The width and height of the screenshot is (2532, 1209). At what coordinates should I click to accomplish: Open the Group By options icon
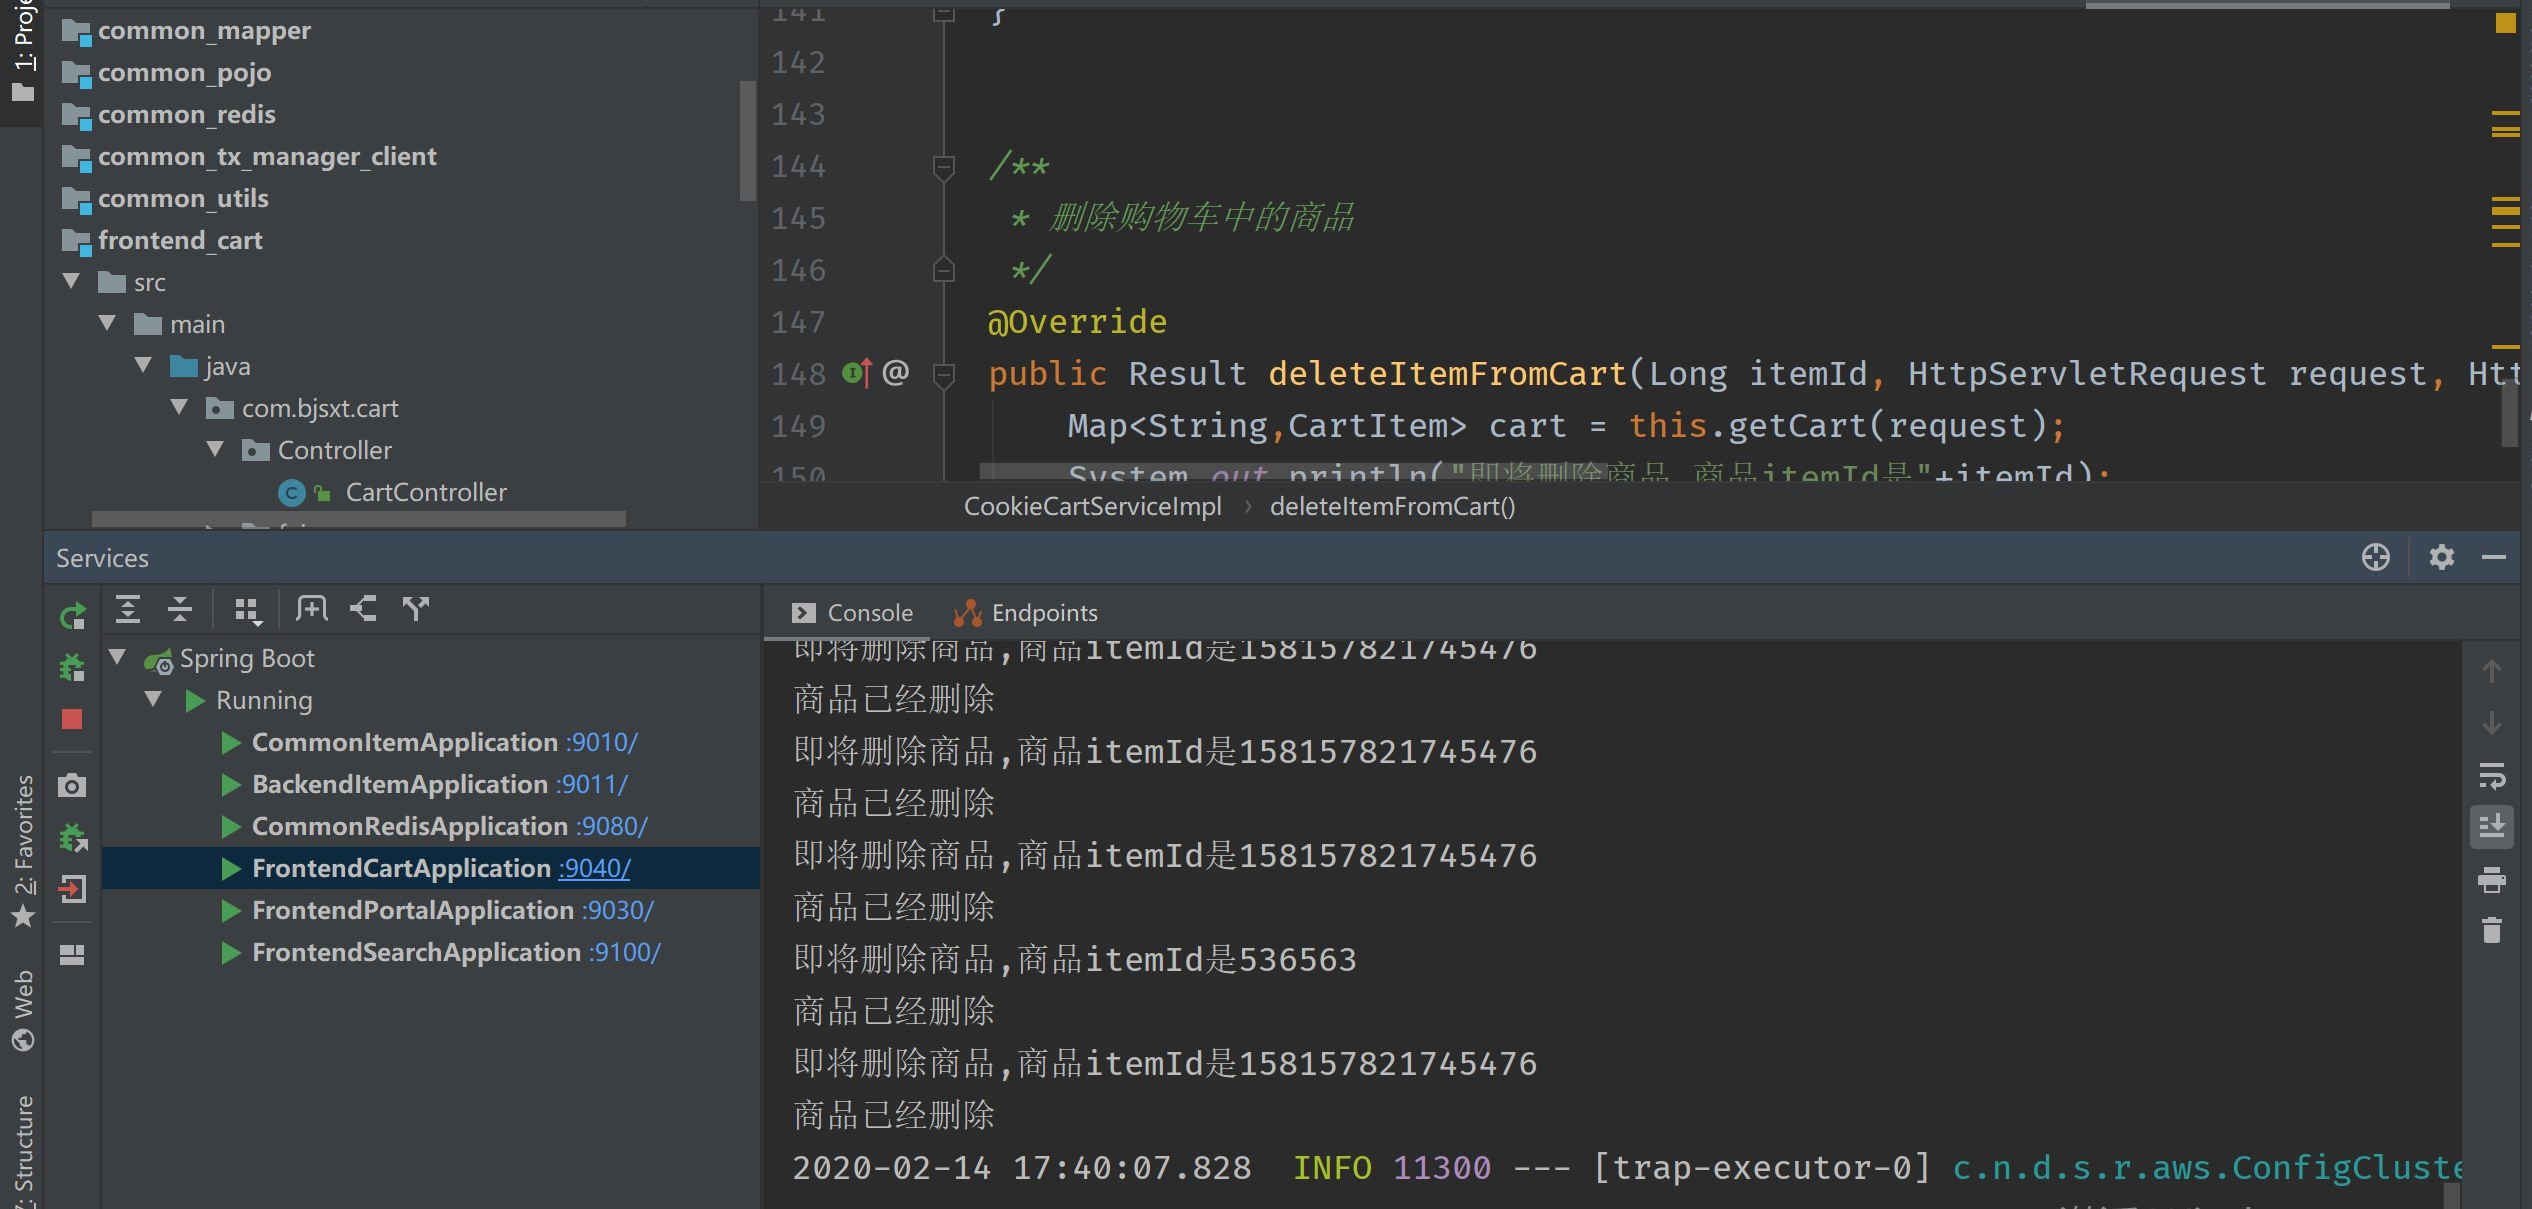(x=247, y=609)
